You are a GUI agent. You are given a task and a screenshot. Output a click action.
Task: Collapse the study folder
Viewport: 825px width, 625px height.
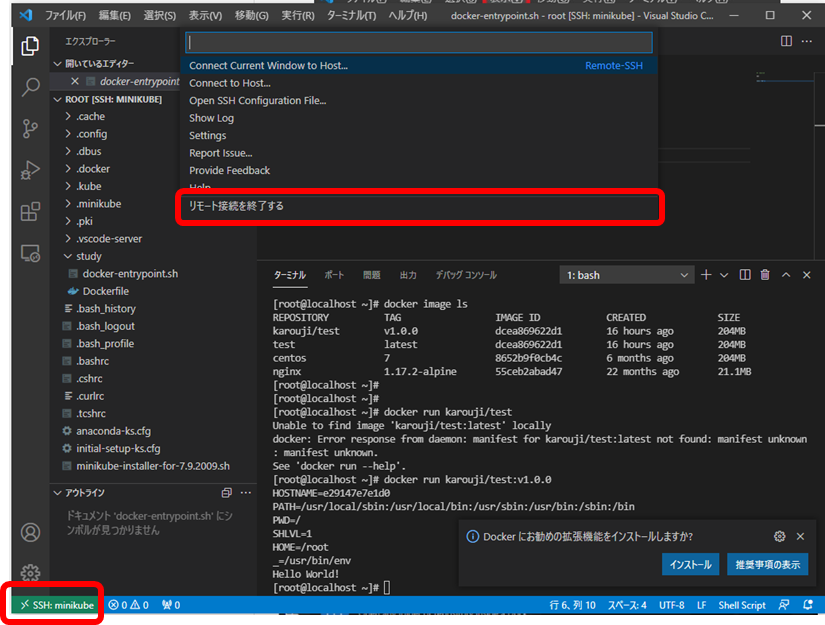pos(67,256)
